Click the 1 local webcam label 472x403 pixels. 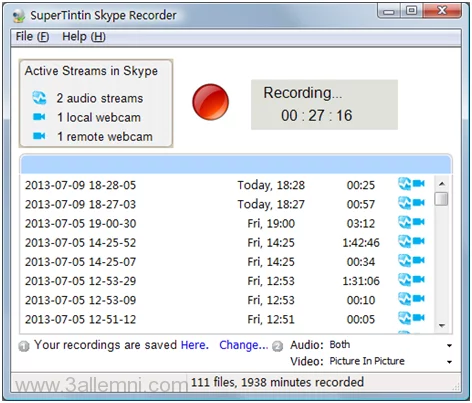coord(99,117)
